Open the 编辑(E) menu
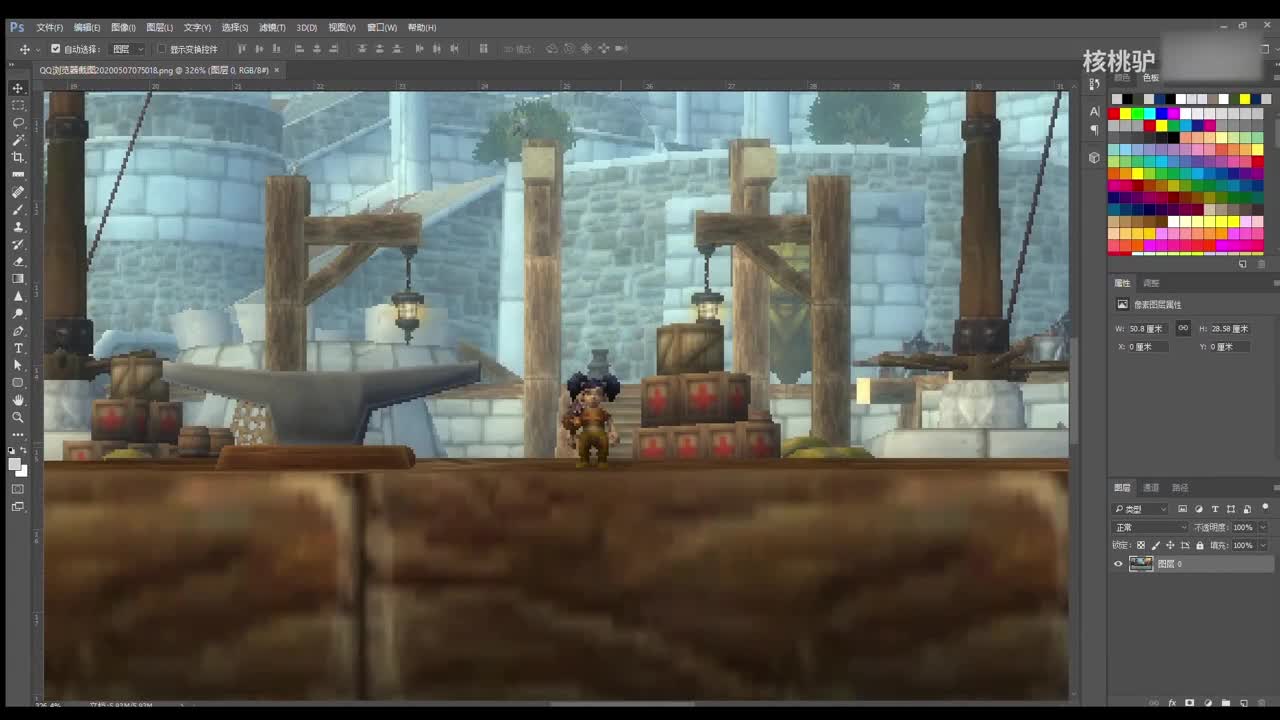This screenshot has height=720, width=1280. (x=87, y=27)
